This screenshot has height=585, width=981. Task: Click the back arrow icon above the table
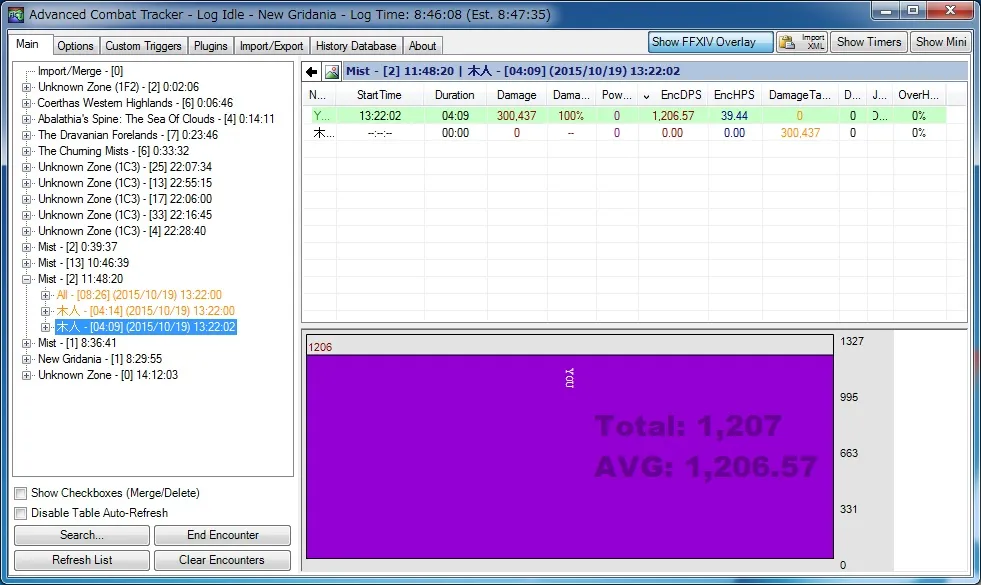point(312,71)
